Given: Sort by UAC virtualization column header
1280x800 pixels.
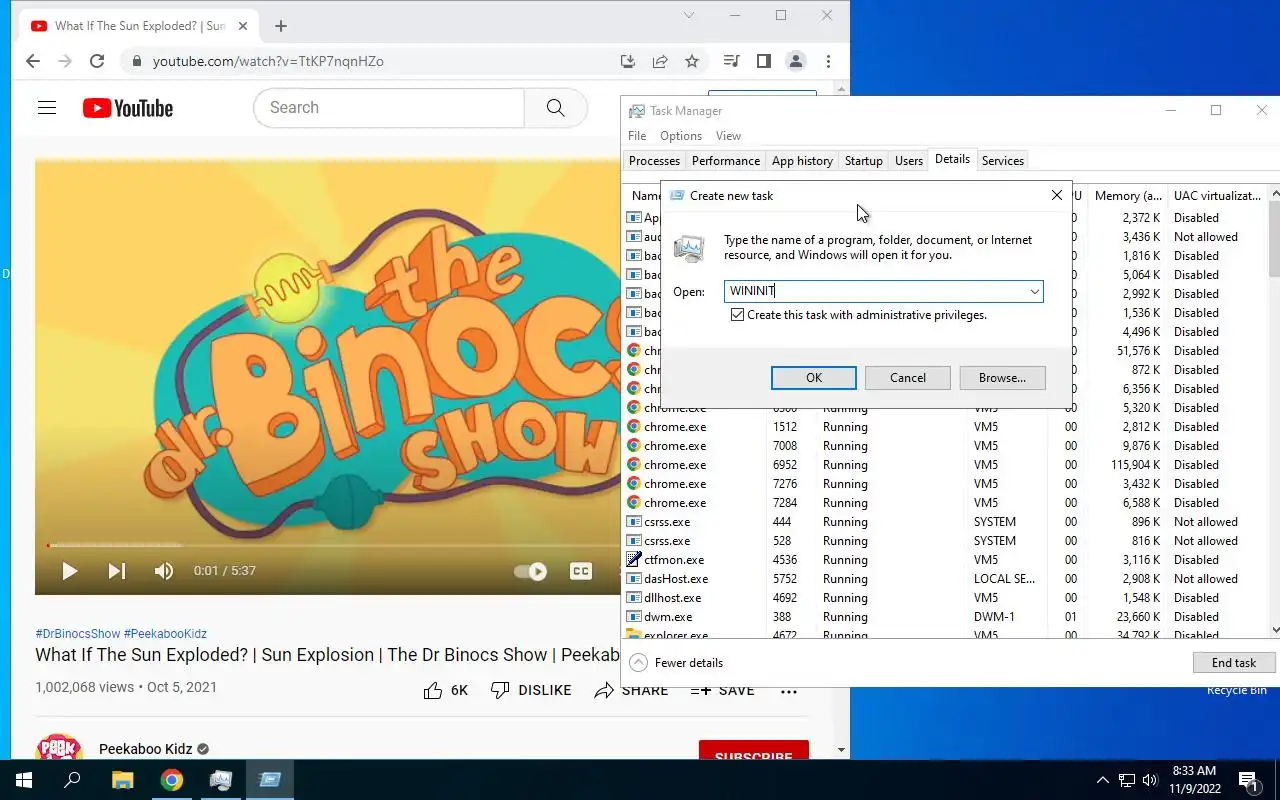Looking at the screenshot, I should [1217, 196].
